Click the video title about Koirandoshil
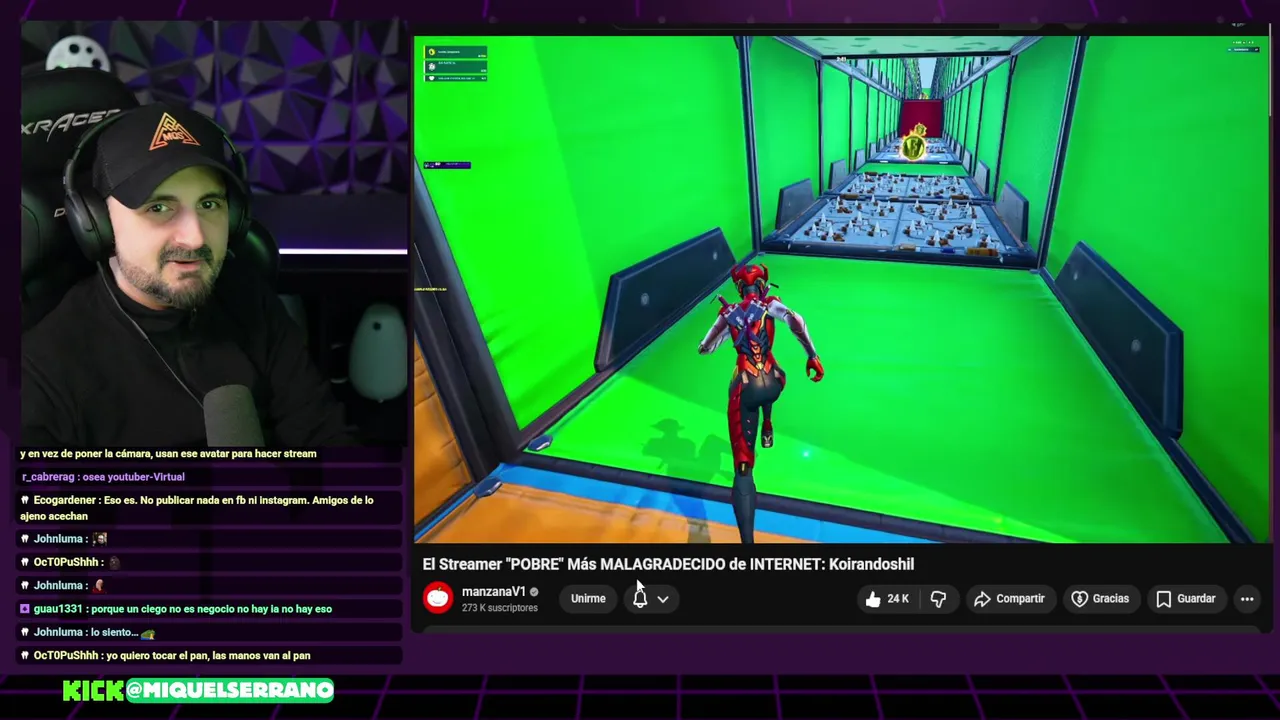 [x=668, y=564]
